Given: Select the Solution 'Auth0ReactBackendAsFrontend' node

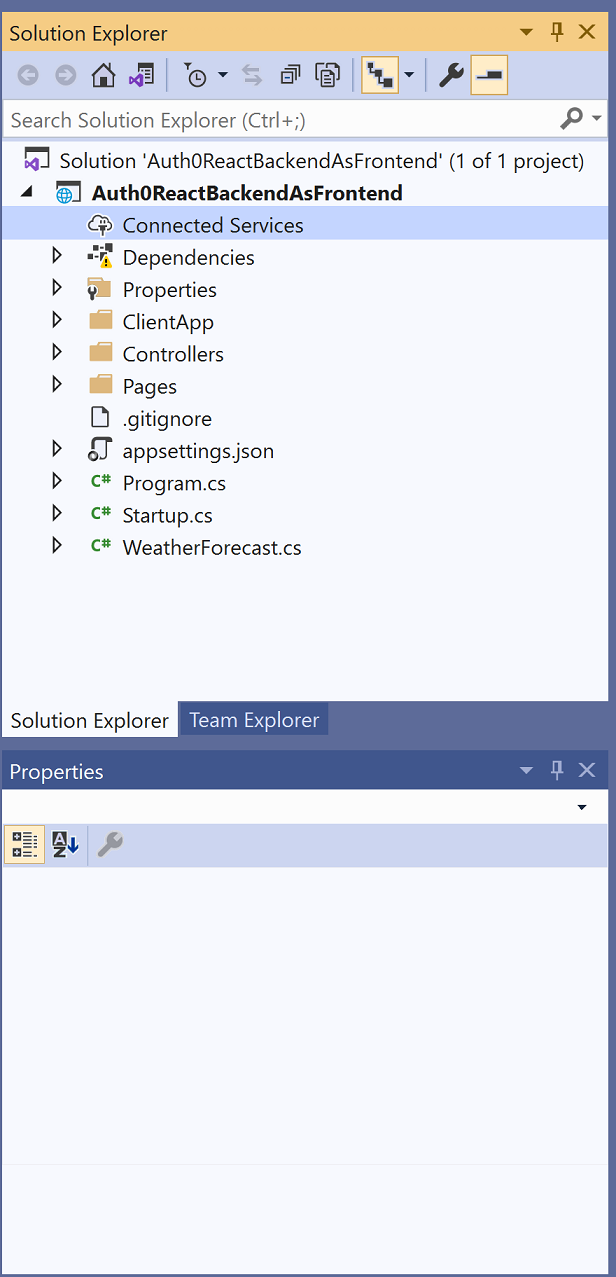Looking at the screenshot, I should pos(321,160).
